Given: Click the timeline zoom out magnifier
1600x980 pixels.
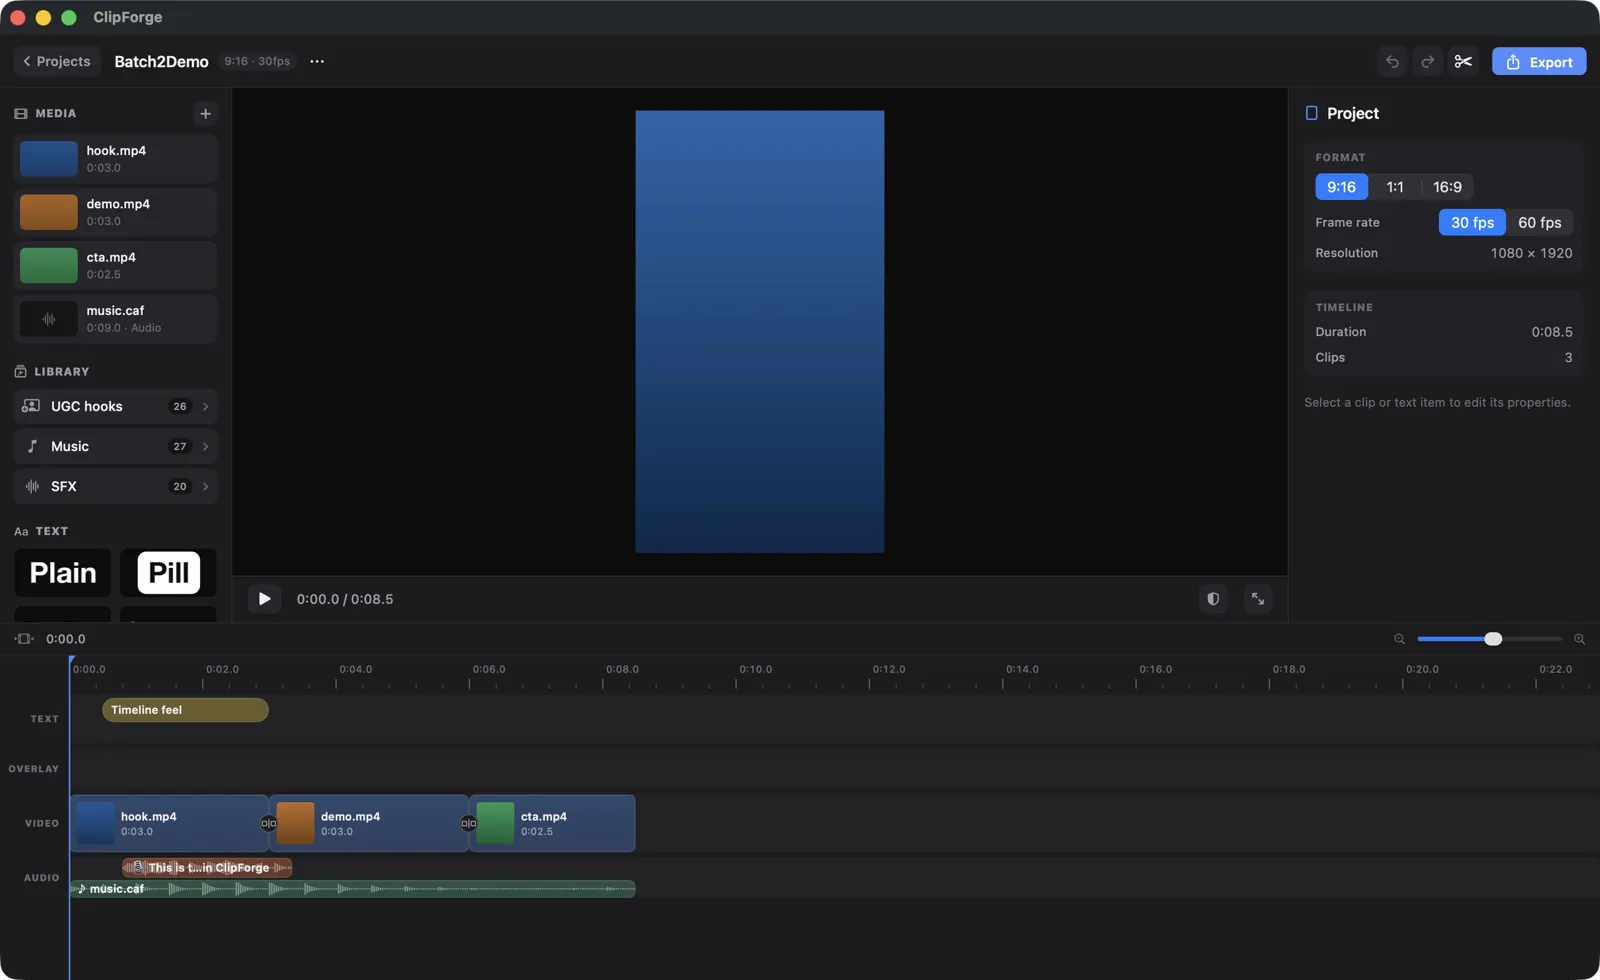Looking at the screenshot, I should pyautogui.click(x=1400, y=639).
